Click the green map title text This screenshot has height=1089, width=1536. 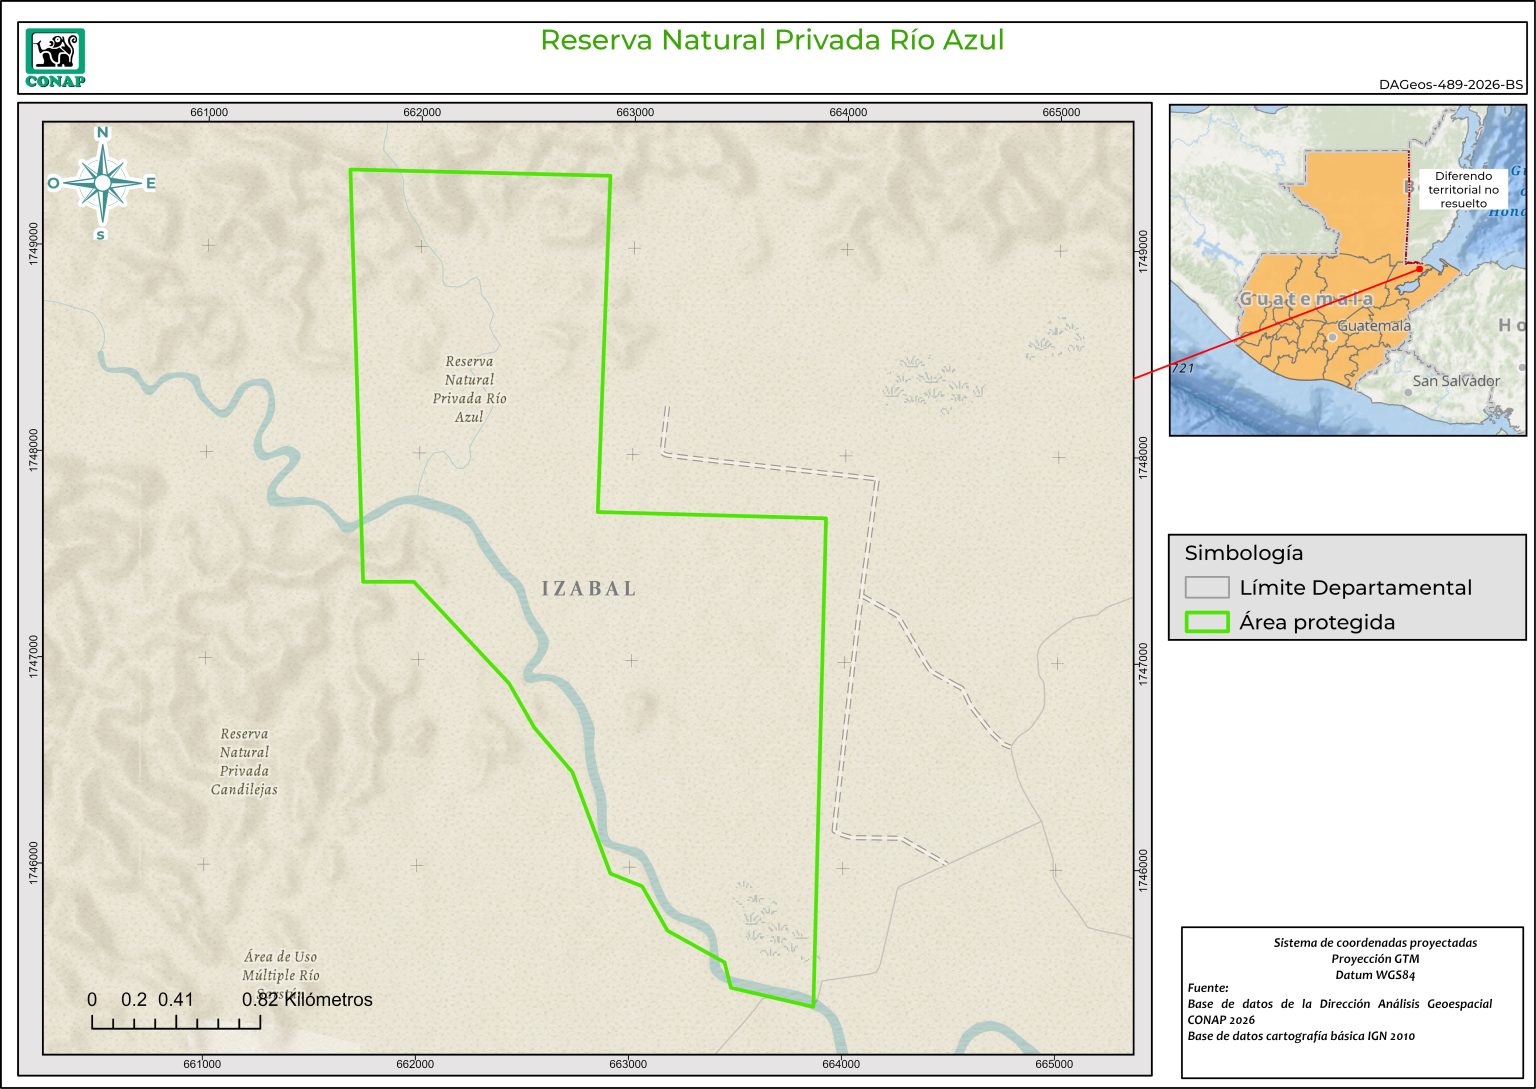[772, 40]
